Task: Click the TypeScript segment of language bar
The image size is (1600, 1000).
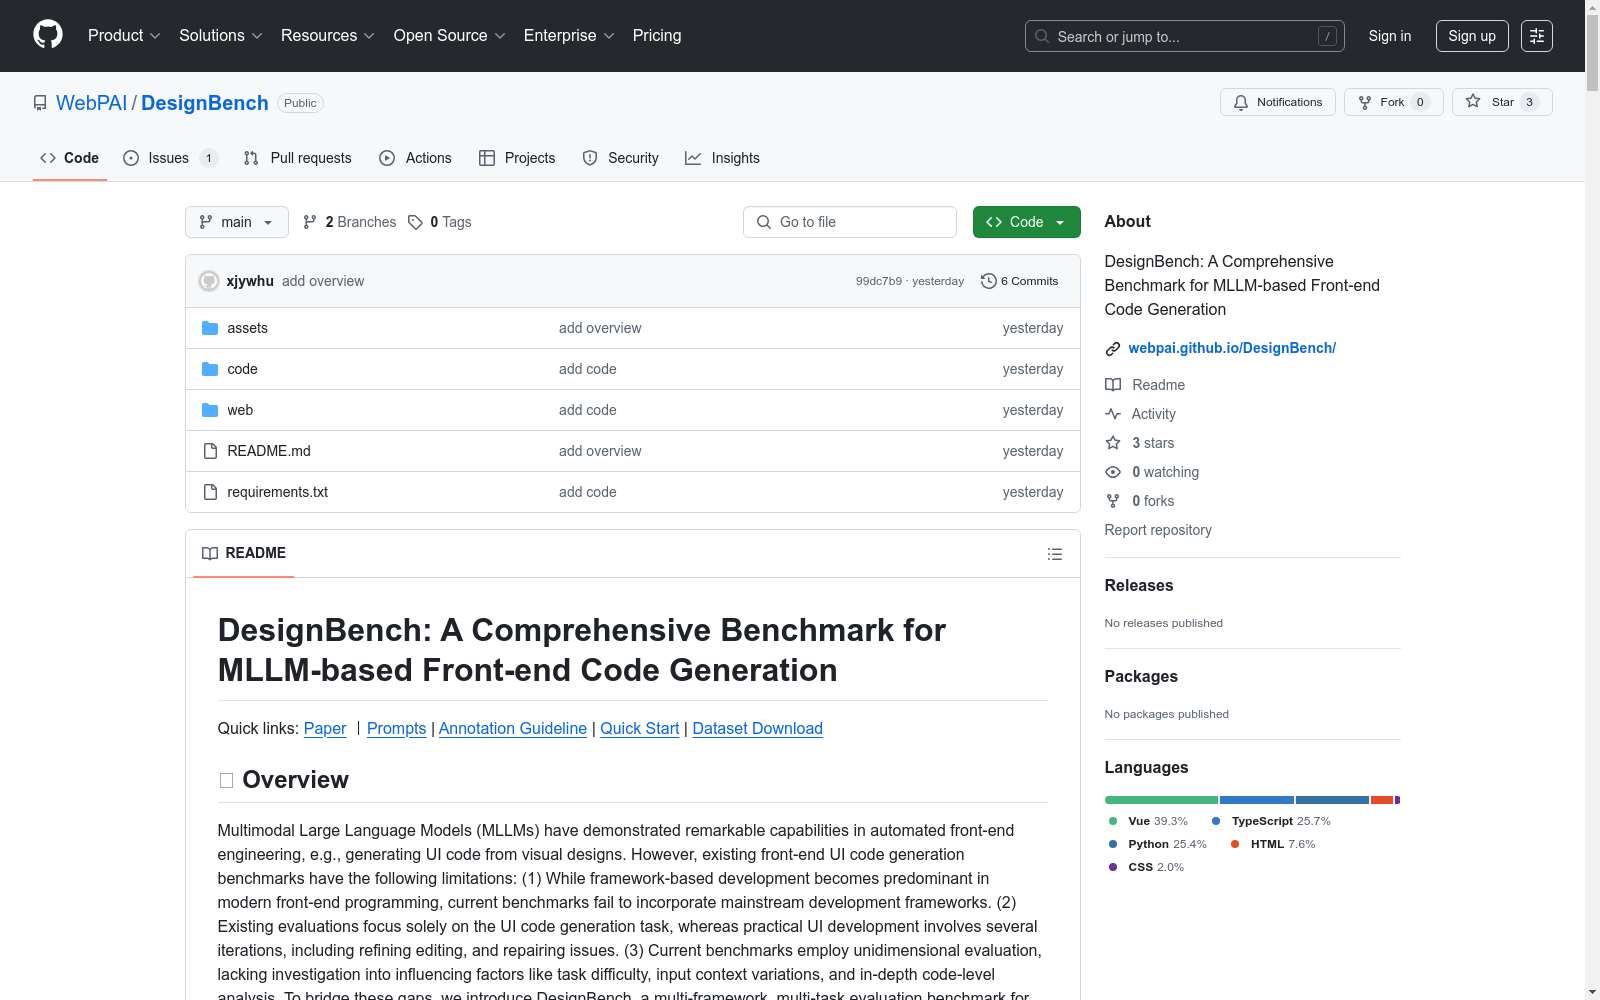Action: pos(1257,800)
